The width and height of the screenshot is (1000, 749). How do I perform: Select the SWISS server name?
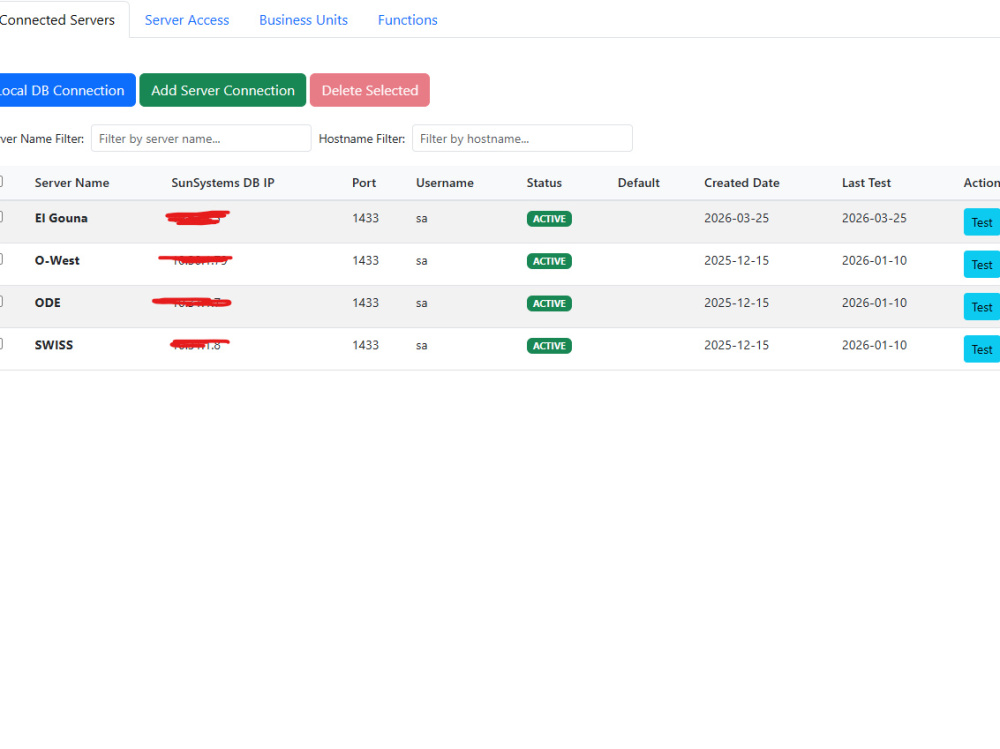click(54, 345)
